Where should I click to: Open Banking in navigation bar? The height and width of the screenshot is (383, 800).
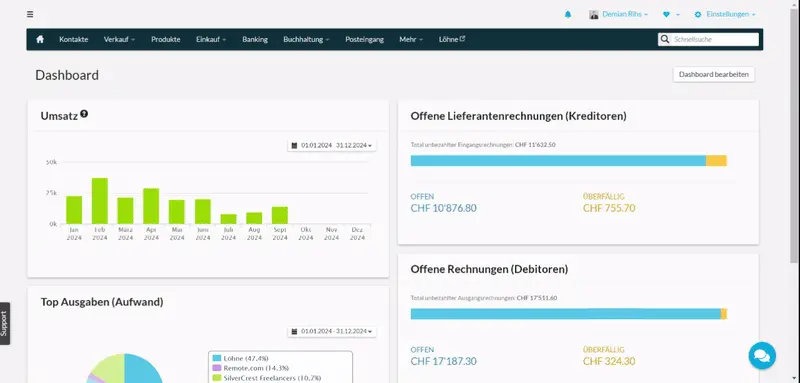tap(255, 39)
